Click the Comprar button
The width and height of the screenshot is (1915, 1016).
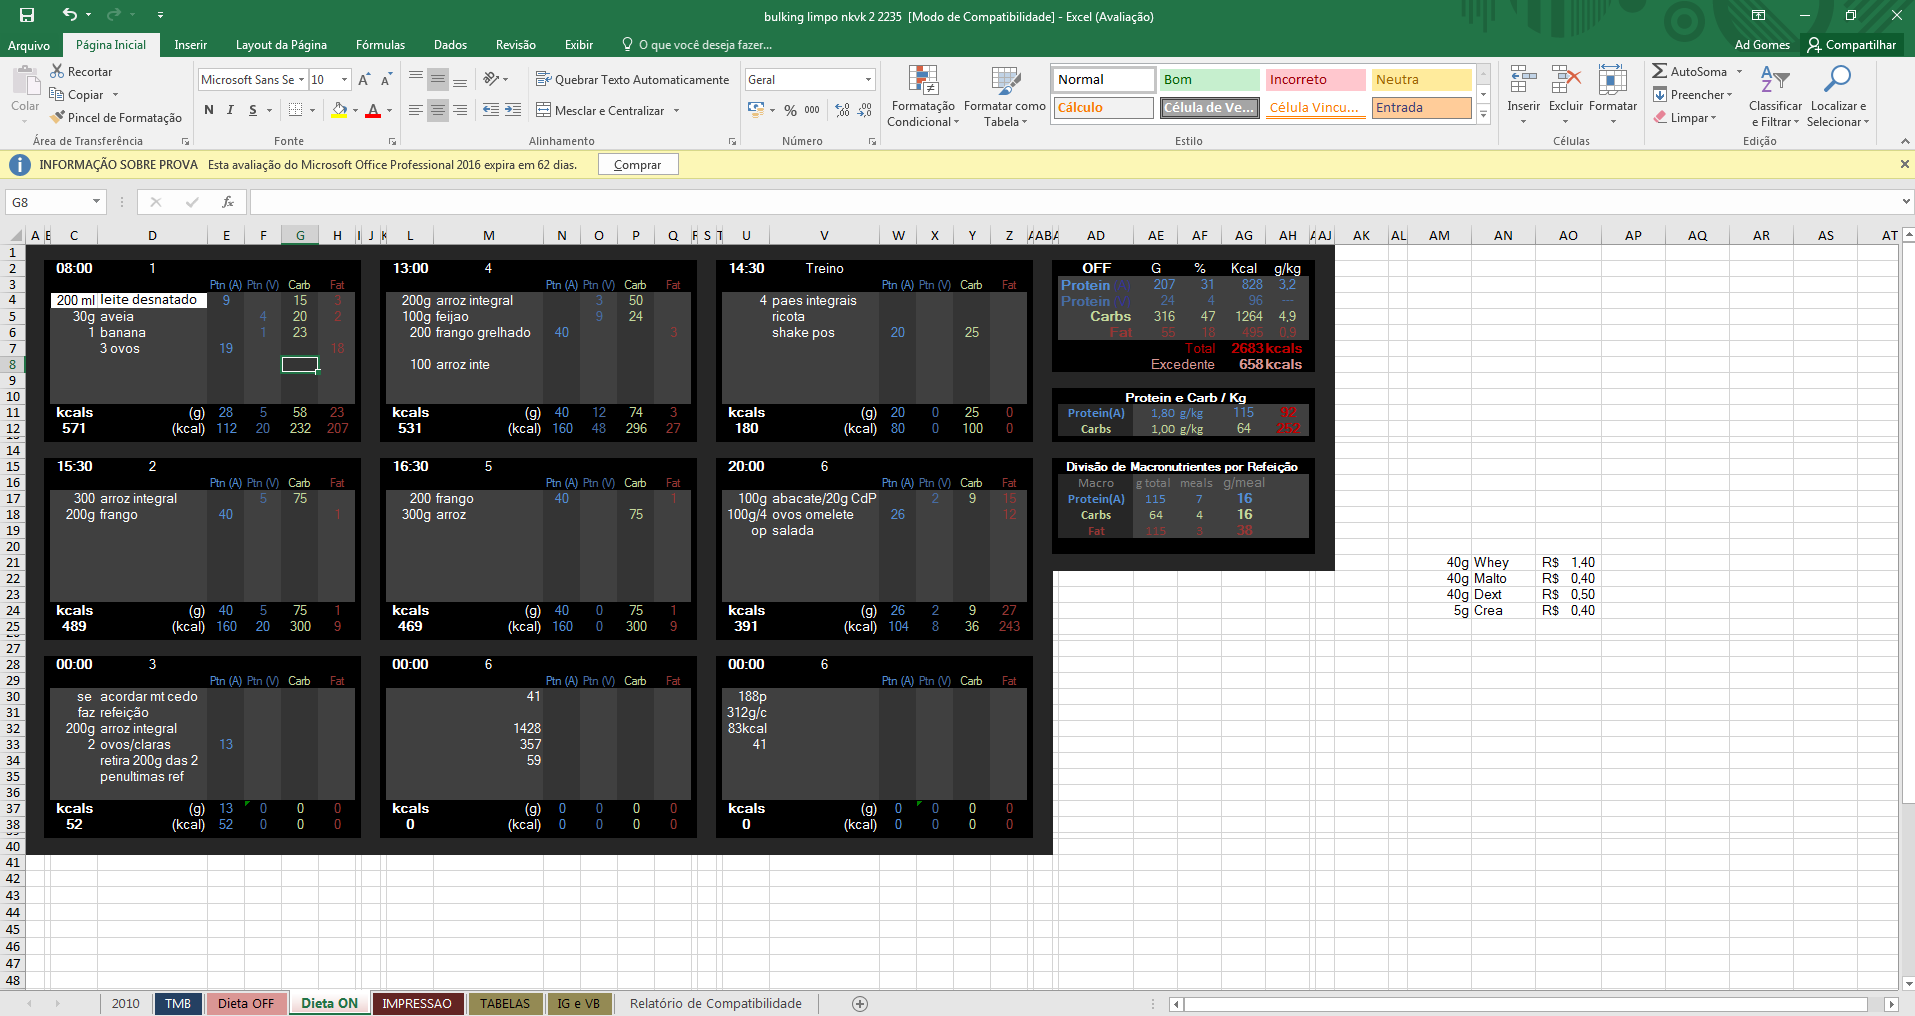pyautogui.click(x=638, y=164)
